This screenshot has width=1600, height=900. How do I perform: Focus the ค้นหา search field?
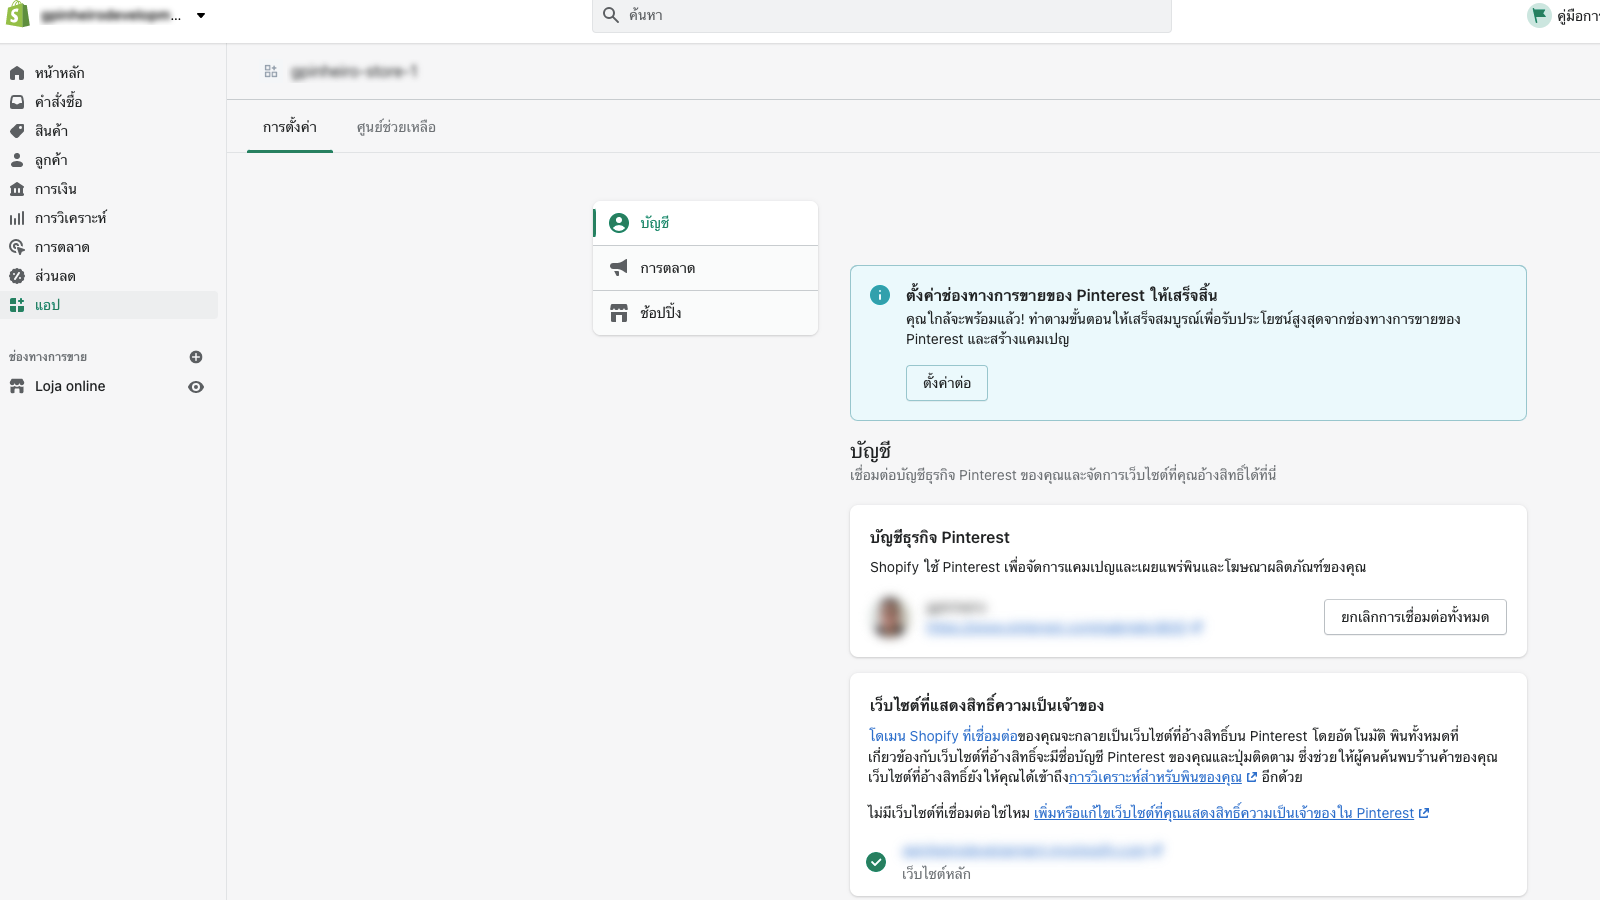tap(881, 15)
